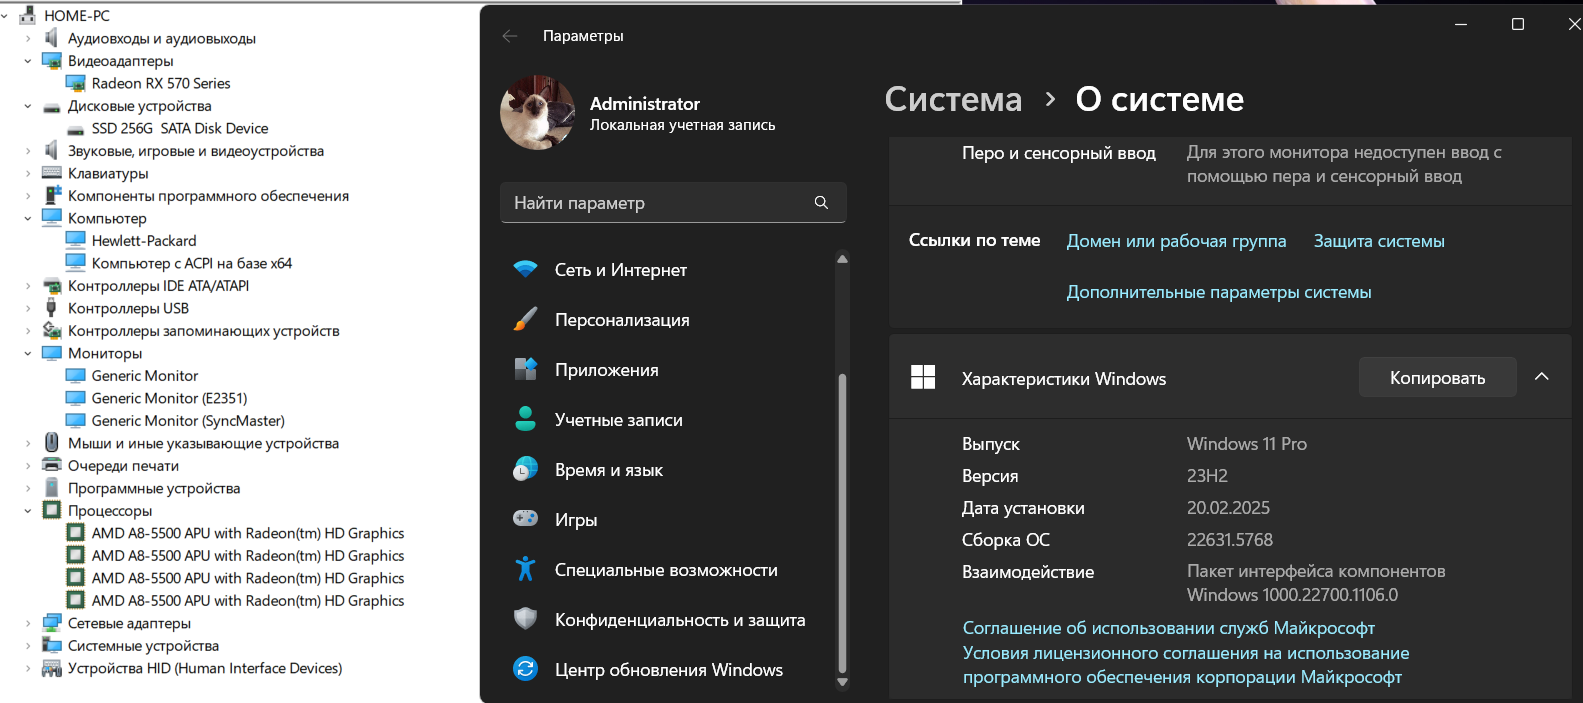Image resolution: width=1583 pixels, height=703 pixels.
Task: Click the Windows 11 Pro edition value
Action: click(x=1247, y=444)
